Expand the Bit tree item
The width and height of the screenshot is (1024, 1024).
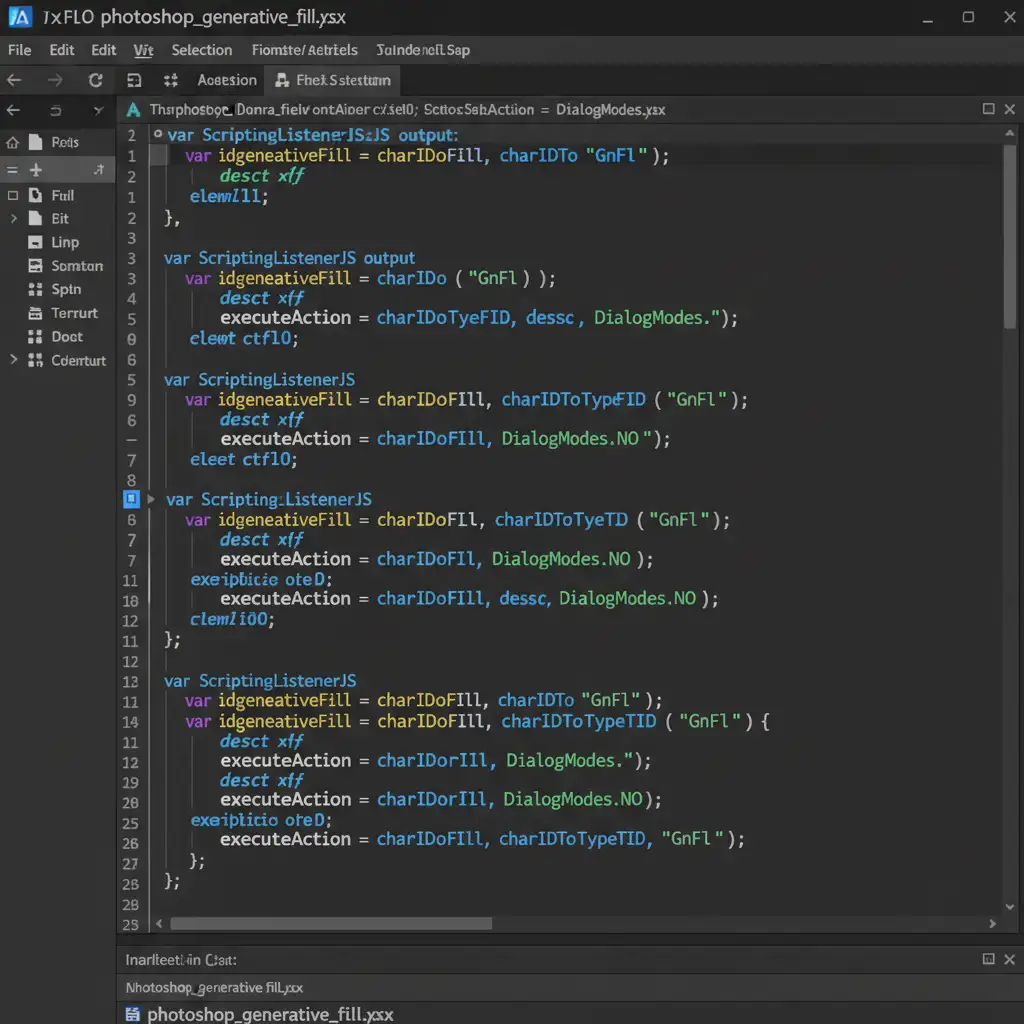point(13,218)
